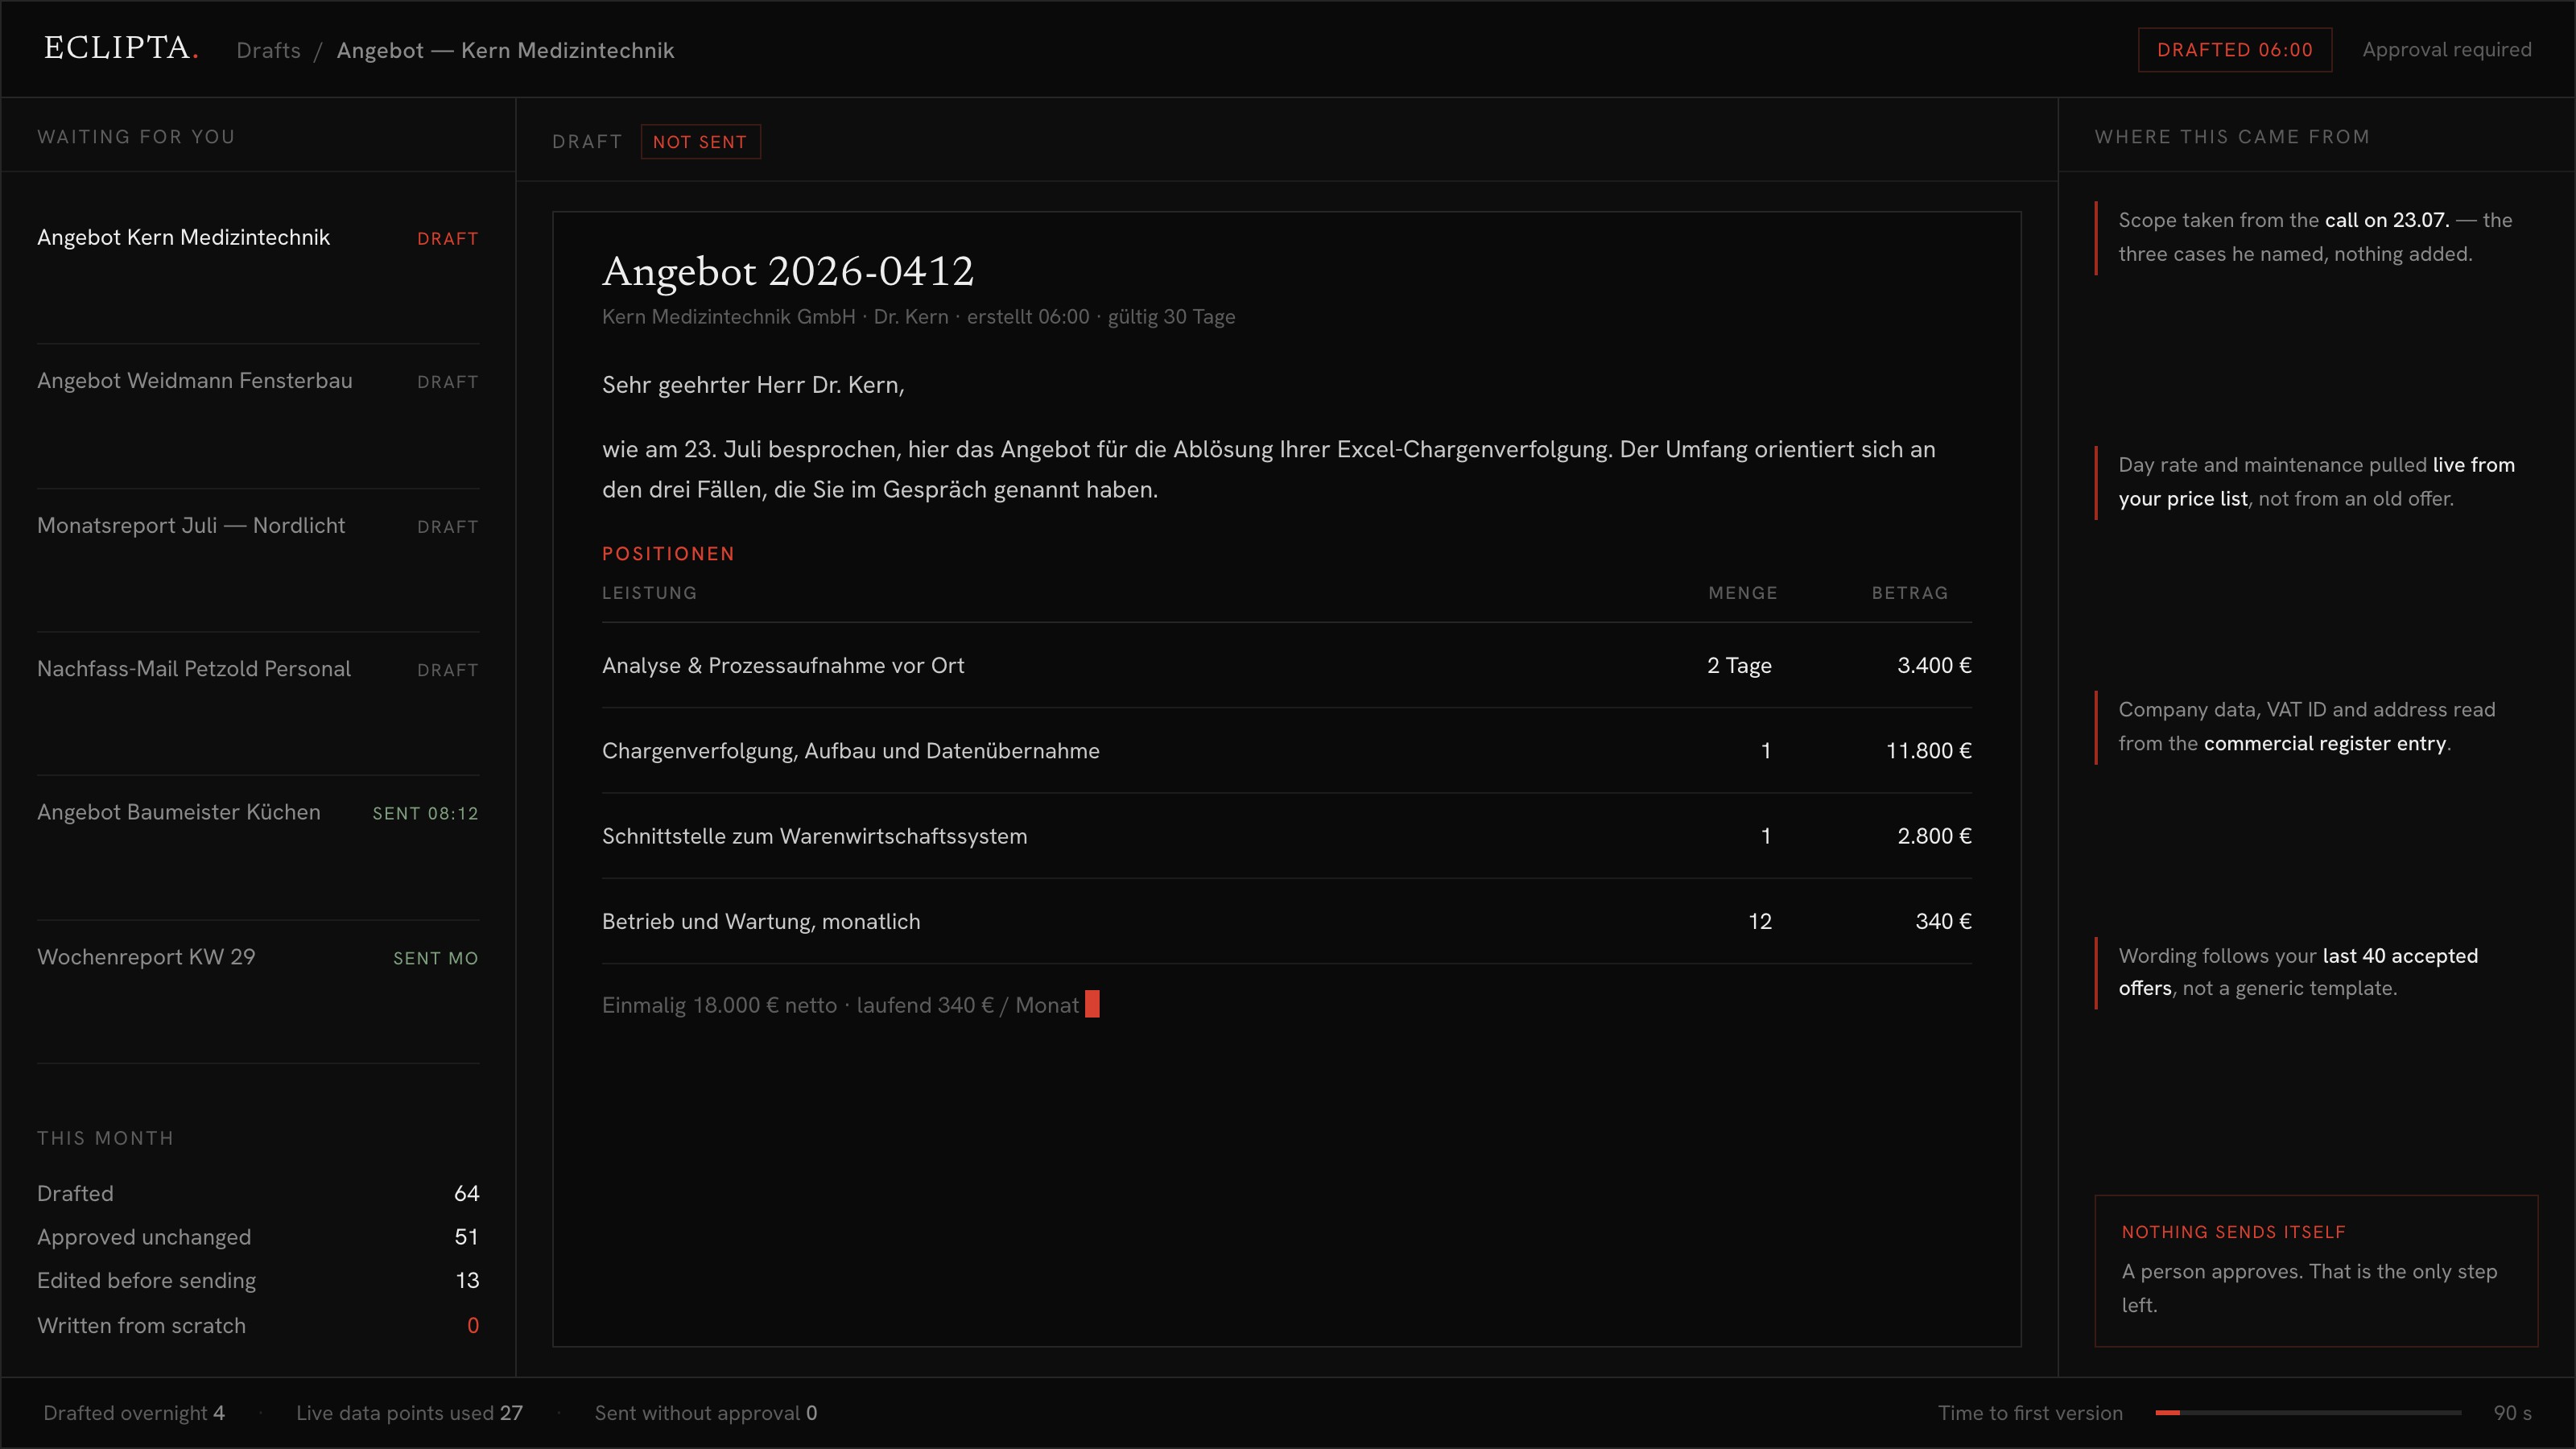The image size is (2576, 1449).
Task: Click Sent without approval 0 in status bar
Action: [706, 1413]
